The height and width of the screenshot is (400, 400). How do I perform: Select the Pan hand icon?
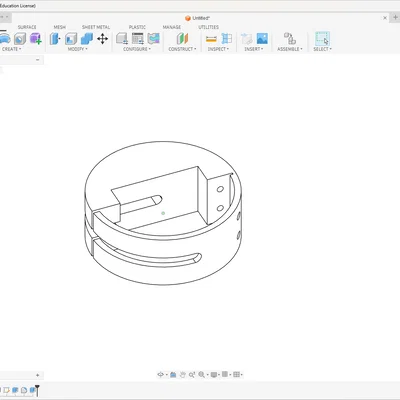[182, 375]
